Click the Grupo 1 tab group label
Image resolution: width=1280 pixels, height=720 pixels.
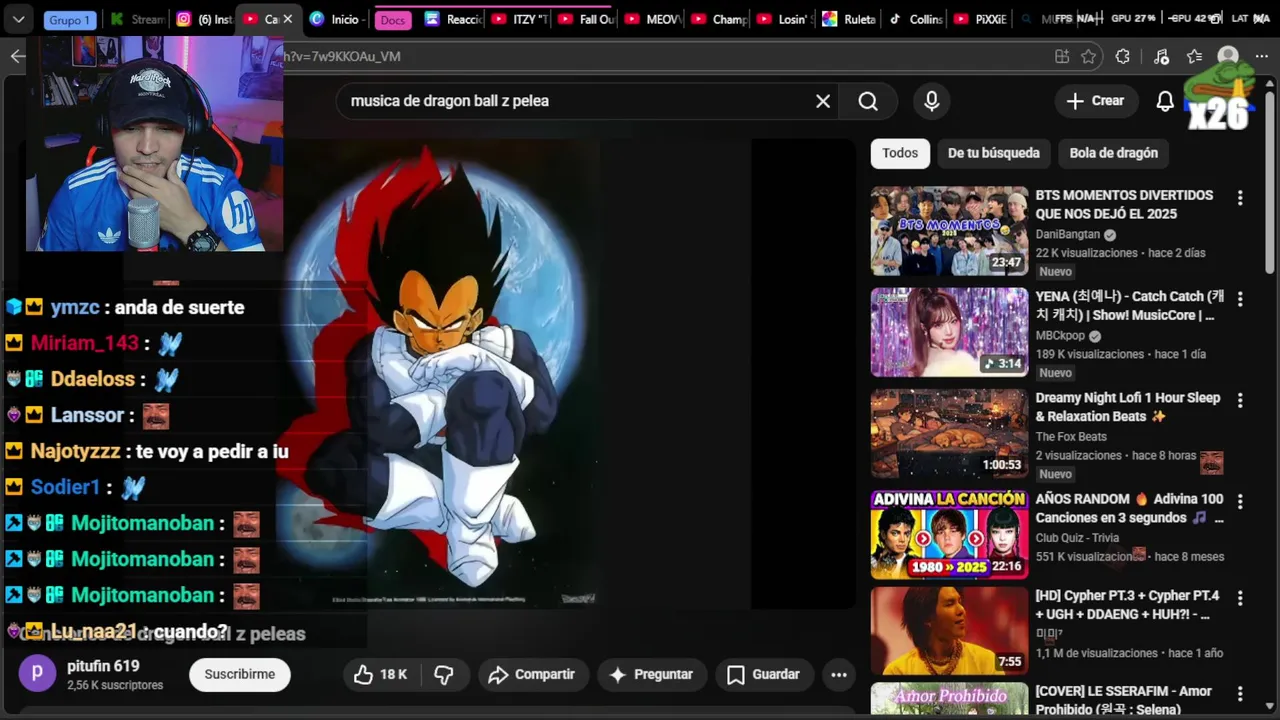[x=70, y=20]
